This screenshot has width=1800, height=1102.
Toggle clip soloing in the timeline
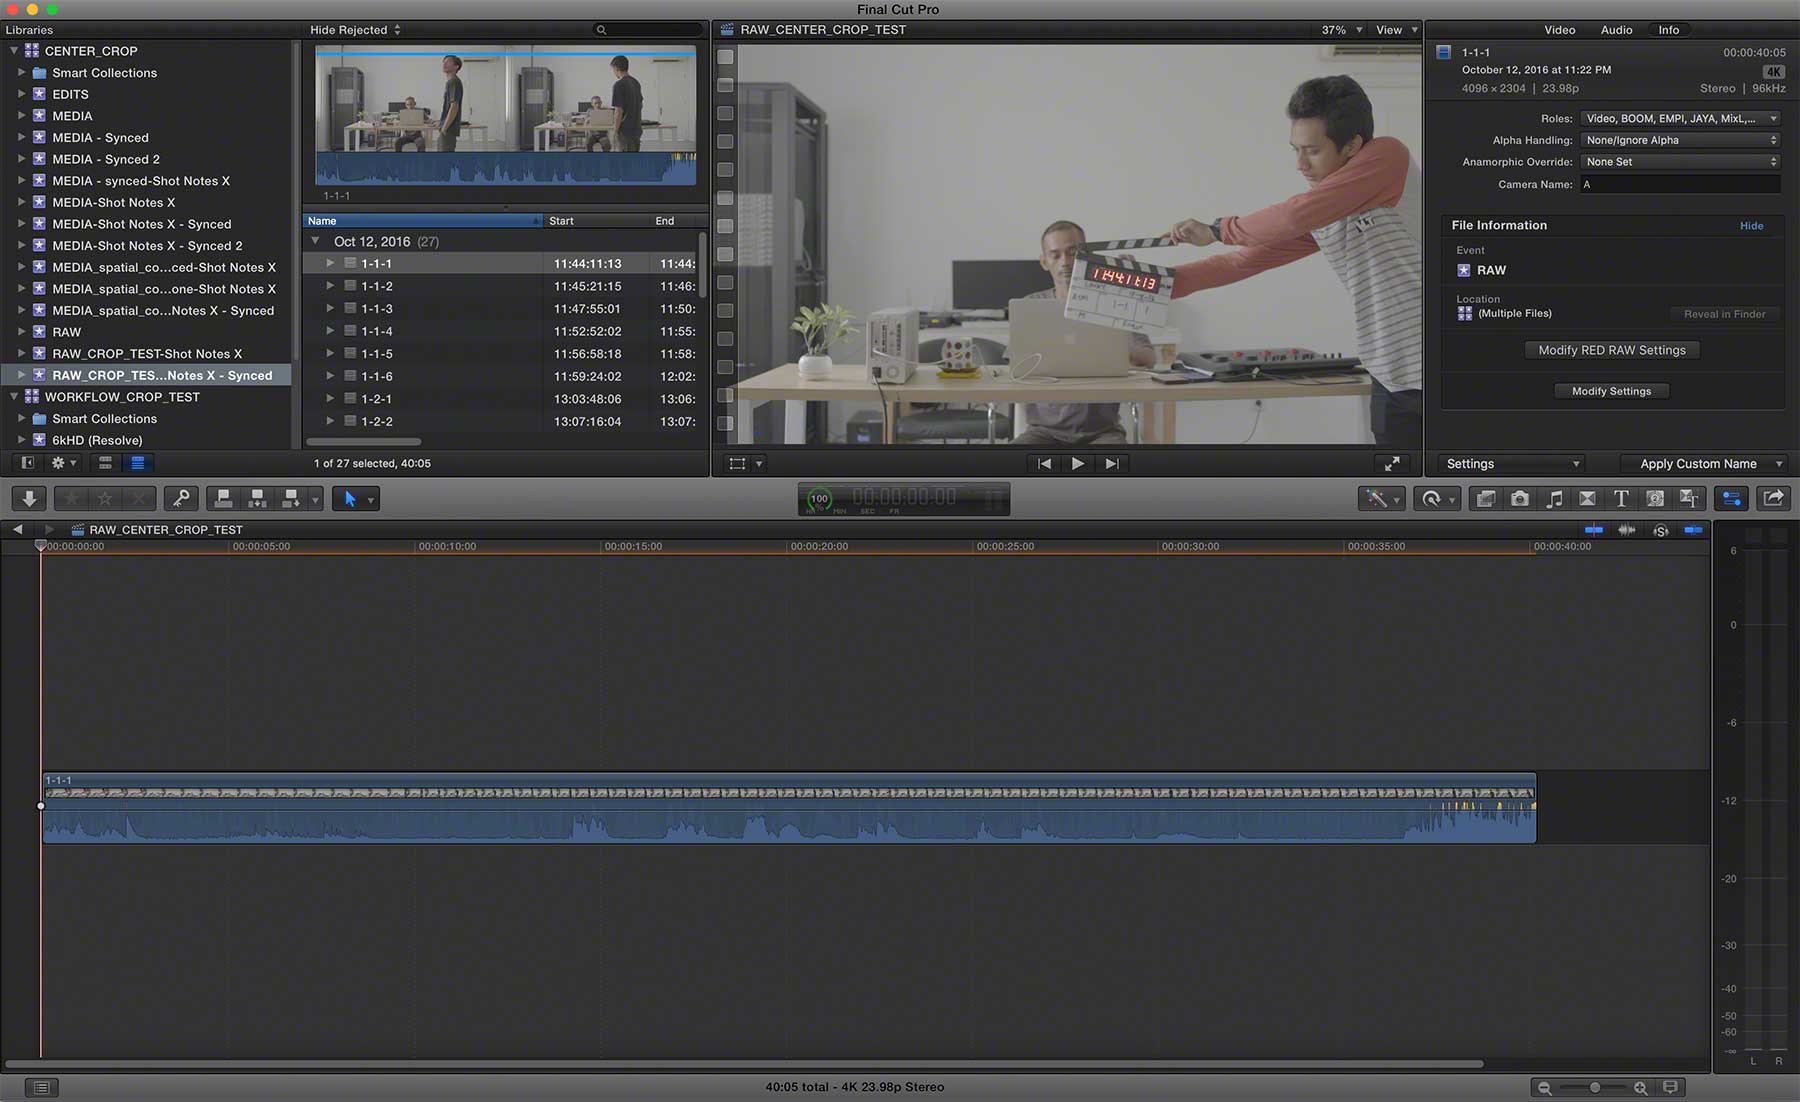click(x=1660, y=530)
